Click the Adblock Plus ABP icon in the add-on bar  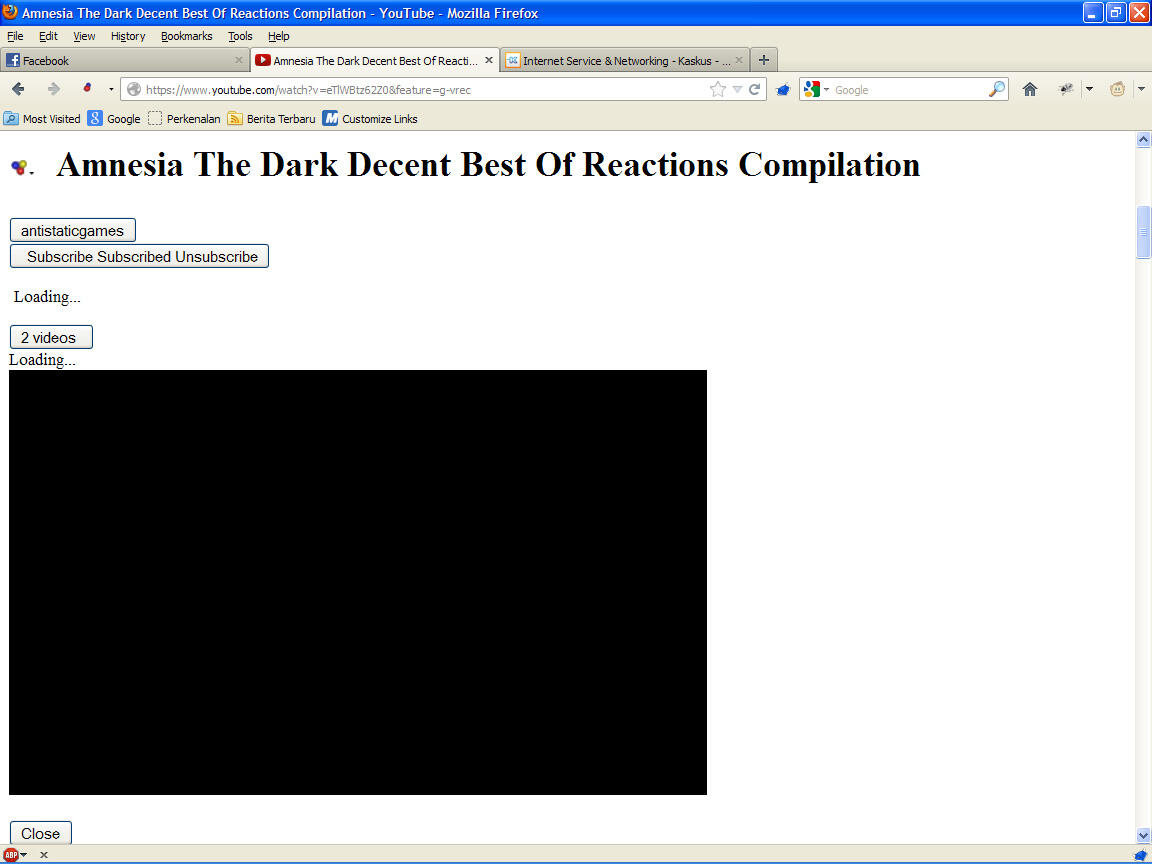coord(11,854)
